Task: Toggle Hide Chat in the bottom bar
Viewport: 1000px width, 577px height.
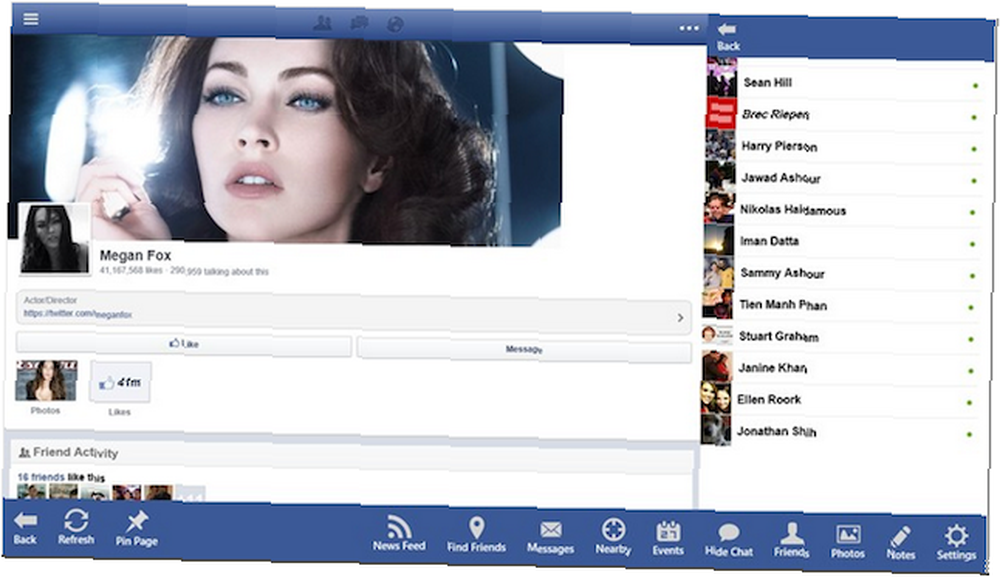Action: (729, 540)
